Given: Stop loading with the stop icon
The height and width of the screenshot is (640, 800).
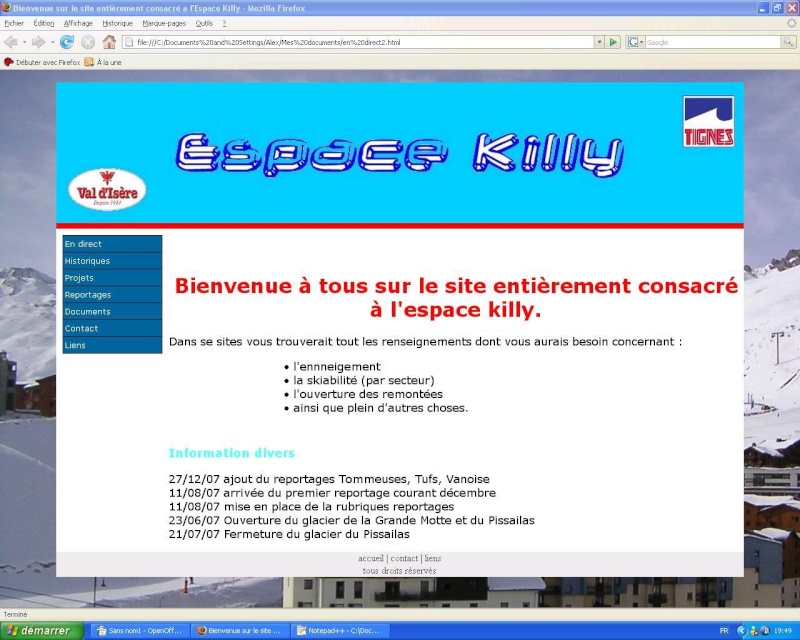Looking at the screenshot, I should pos(88,42).
